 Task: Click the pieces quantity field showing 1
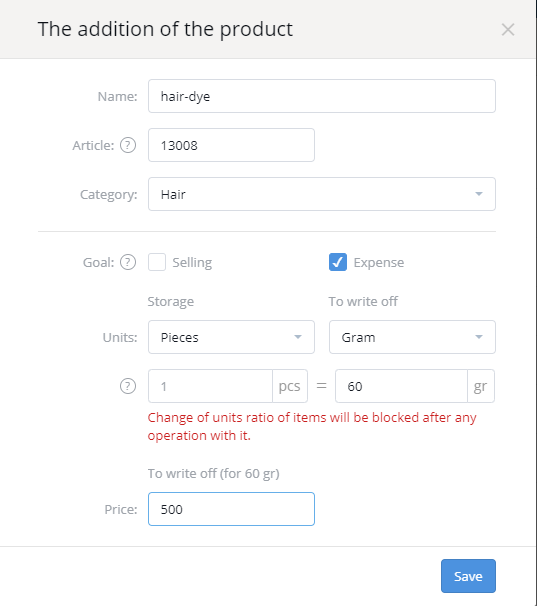pyautogui.click(x=210, y=386)
